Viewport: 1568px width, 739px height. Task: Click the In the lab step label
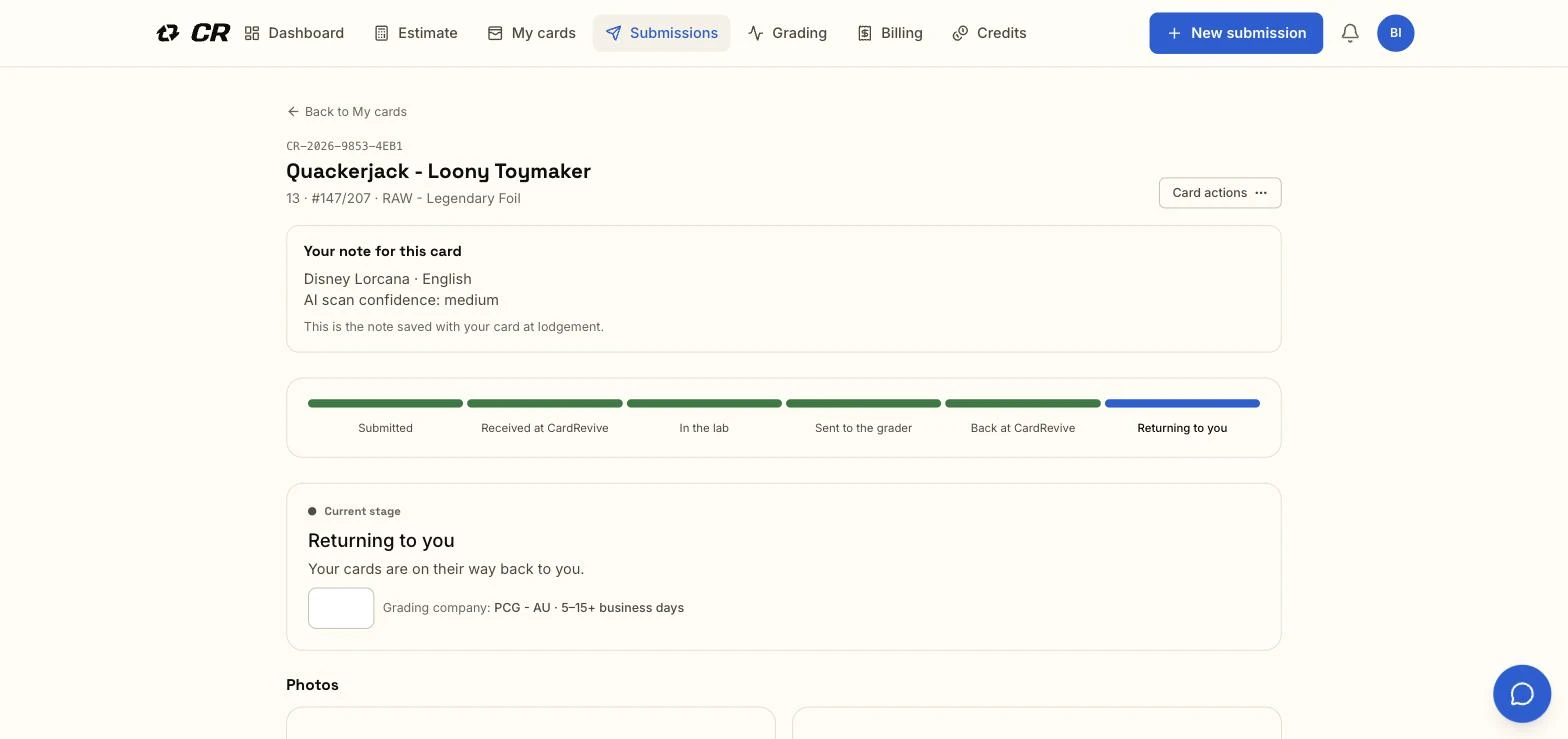(x=704, y=428)
